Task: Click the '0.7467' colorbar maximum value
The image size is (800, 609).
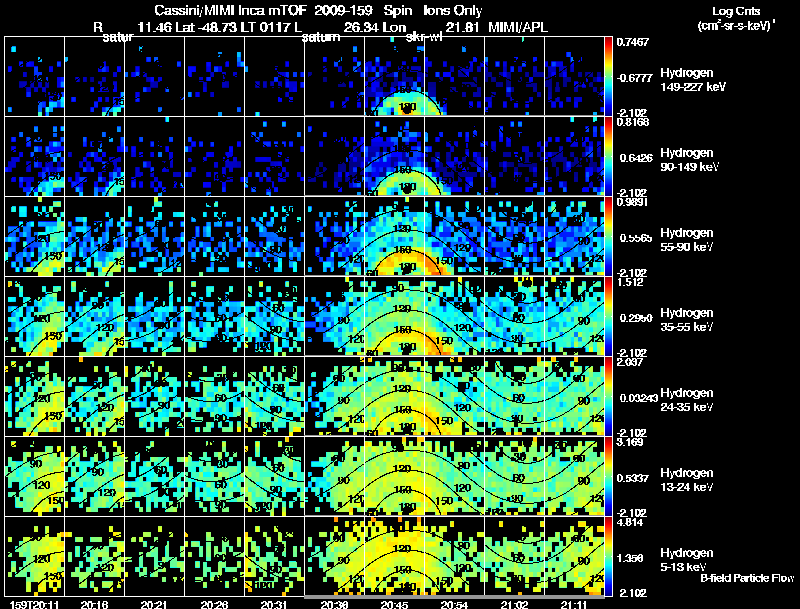Action: coord(633,42)
